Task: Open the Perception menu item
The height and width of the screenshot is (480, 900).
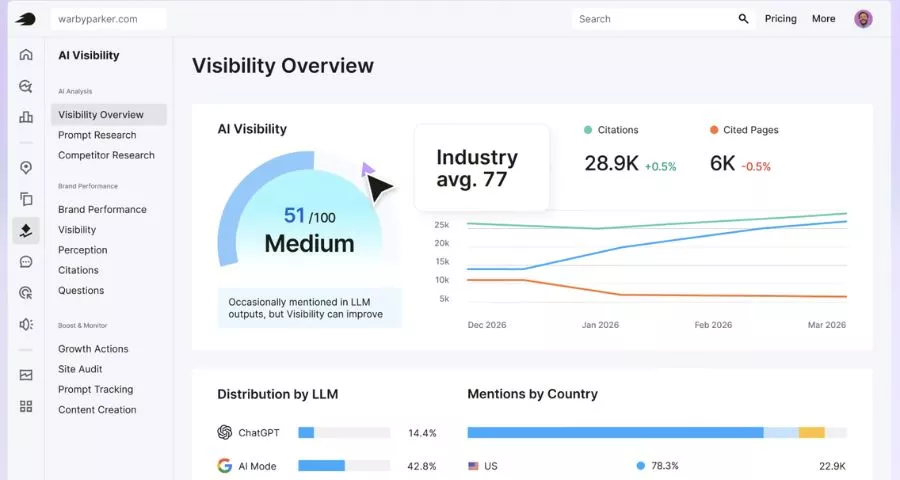Action: click(x=83, y=250)
